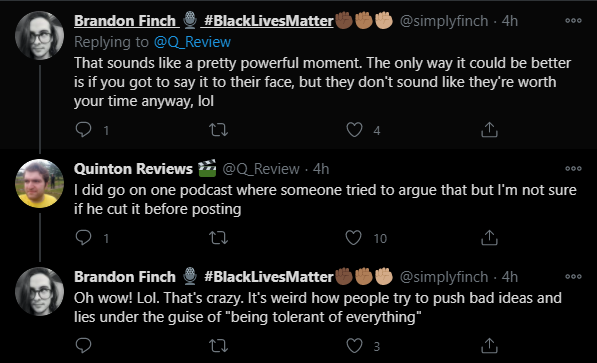597x363 pixels.
Task: Like the last tweet with 3 likes
Action: [x=354, y=346]
